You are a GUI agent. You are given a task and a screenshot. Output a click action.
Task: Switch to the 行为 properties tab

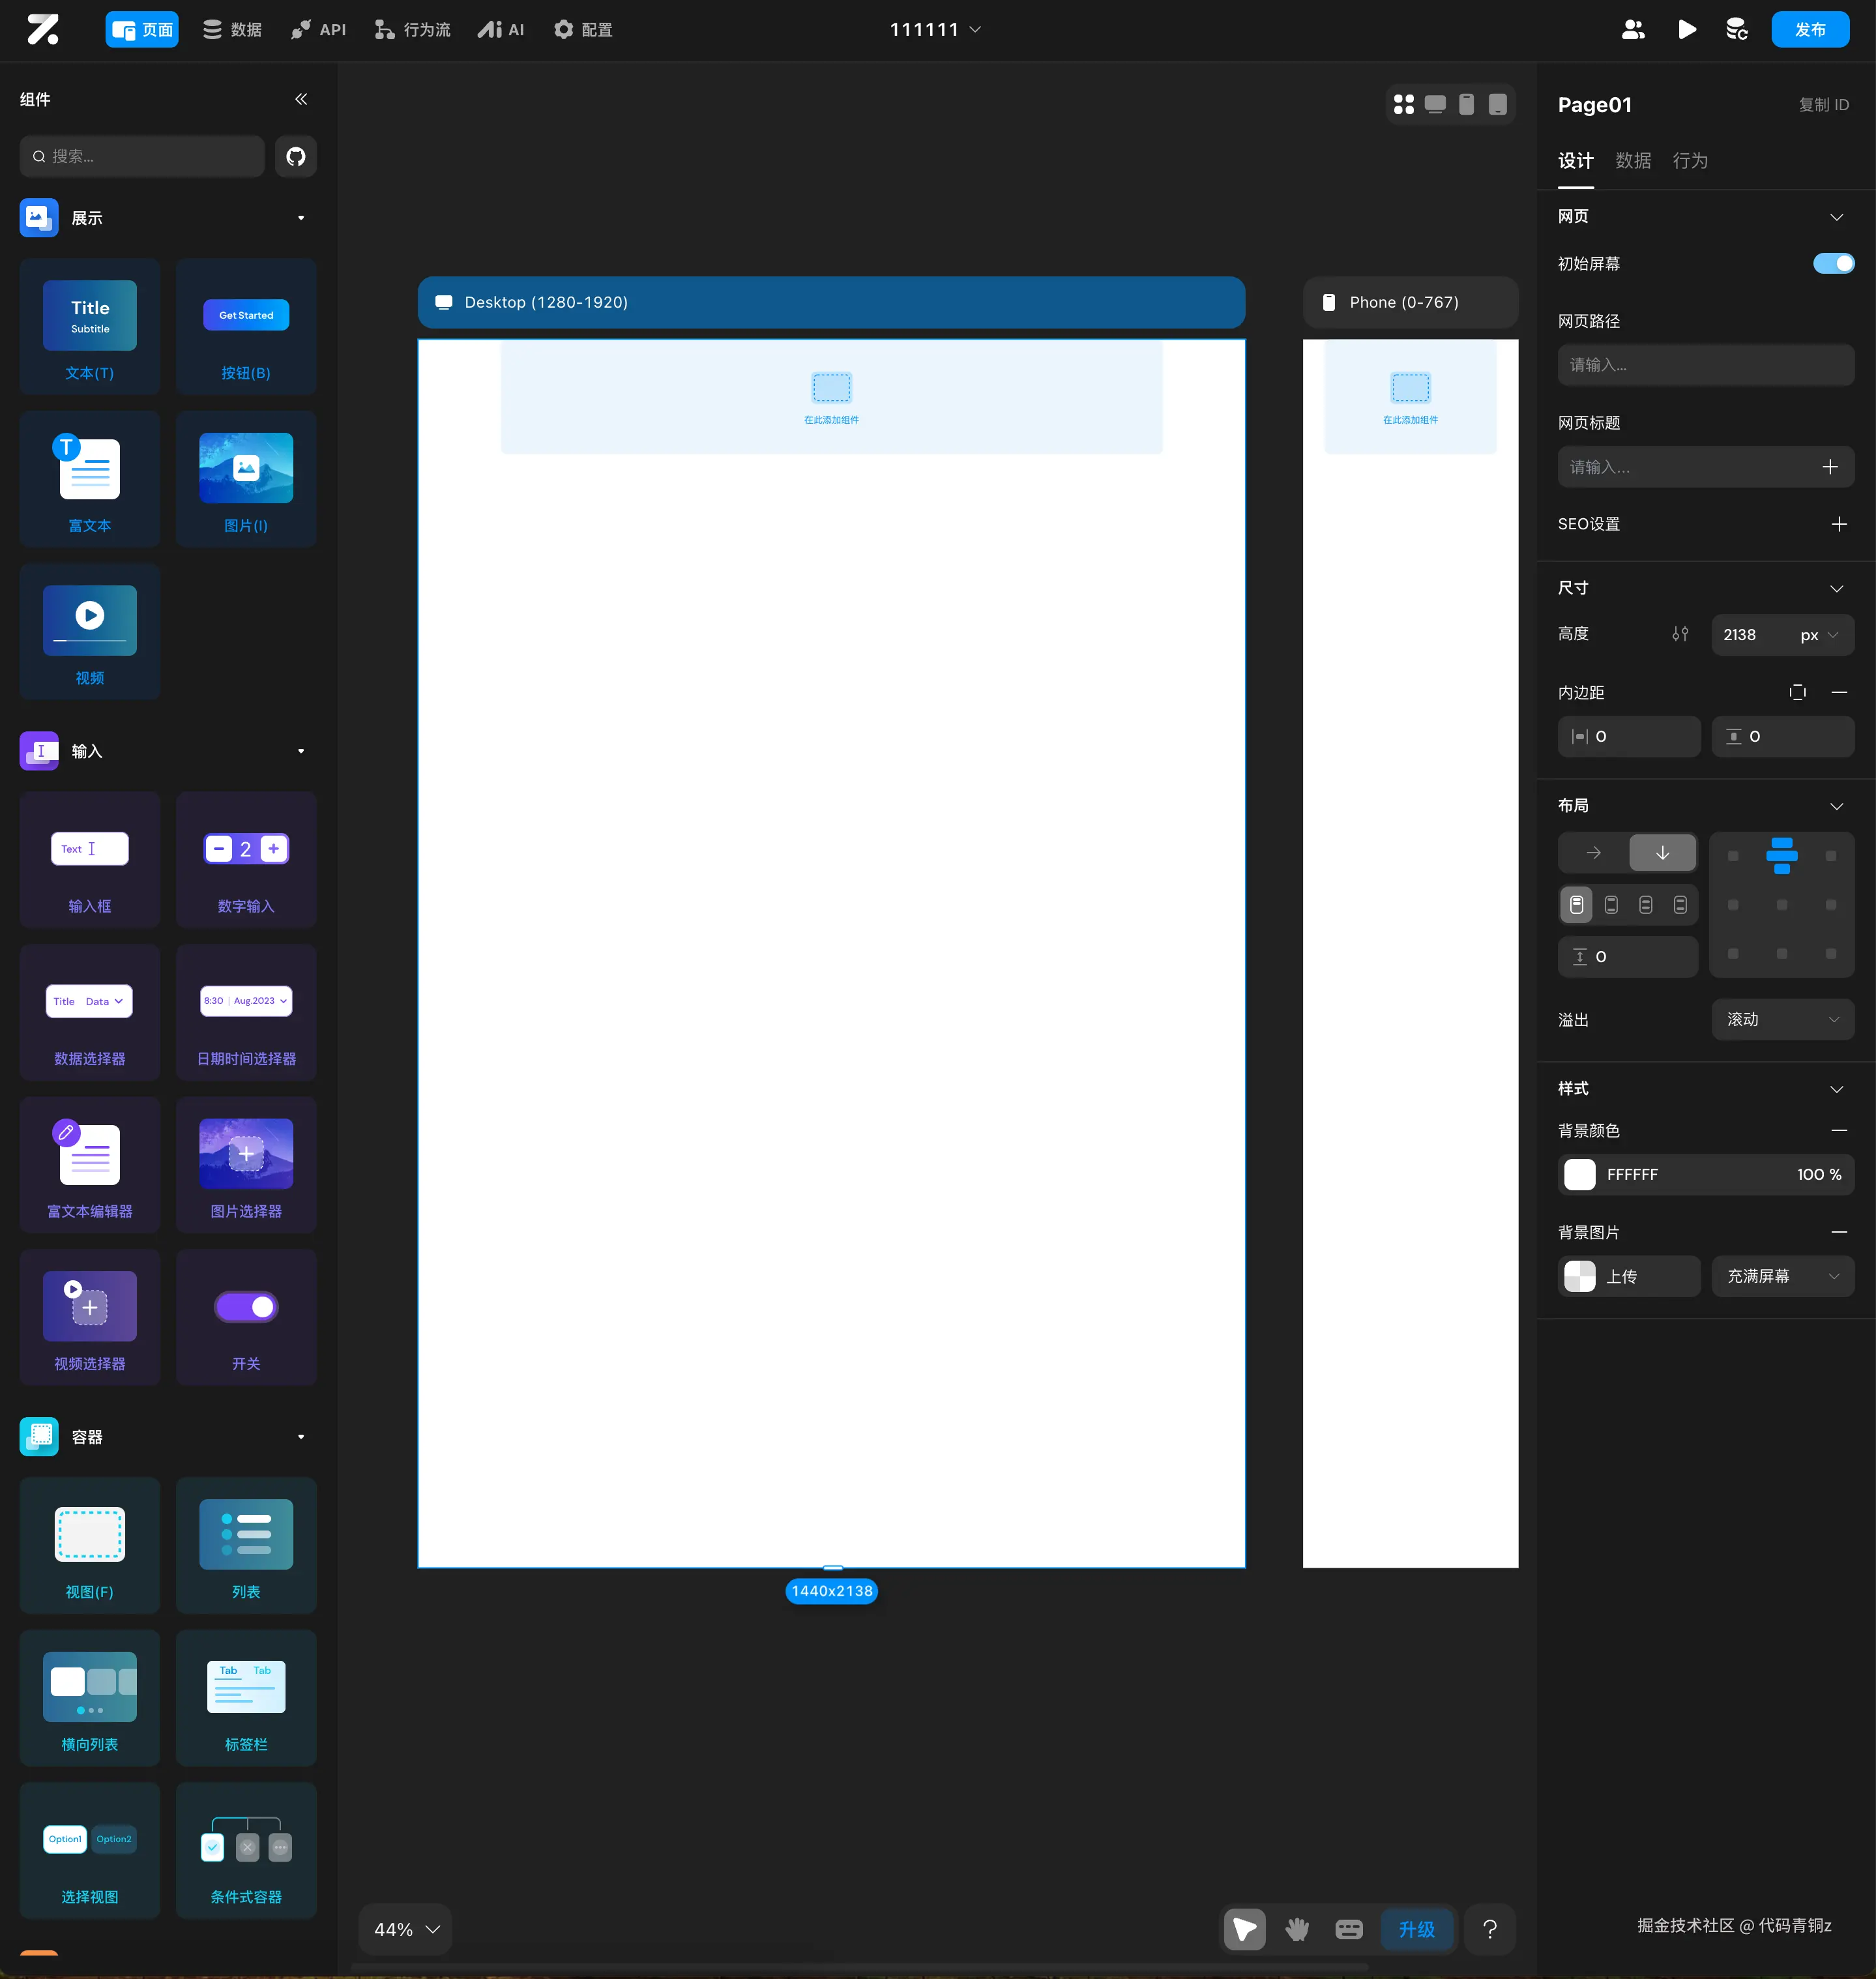pos(1690,160)
